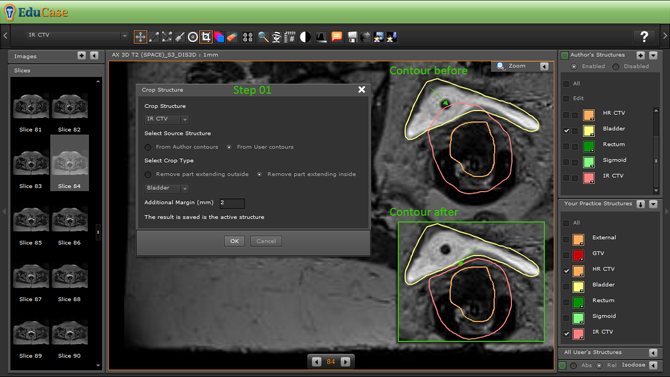
Task: Collapse the Zoom panel arrow
Action: [x=544, y=66]
